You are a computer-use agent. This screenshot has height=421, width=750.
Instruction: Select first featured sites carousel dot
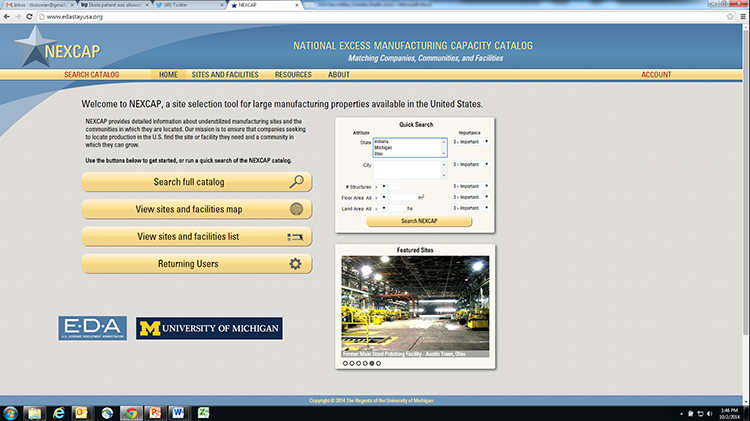click(x=345, y=364)
